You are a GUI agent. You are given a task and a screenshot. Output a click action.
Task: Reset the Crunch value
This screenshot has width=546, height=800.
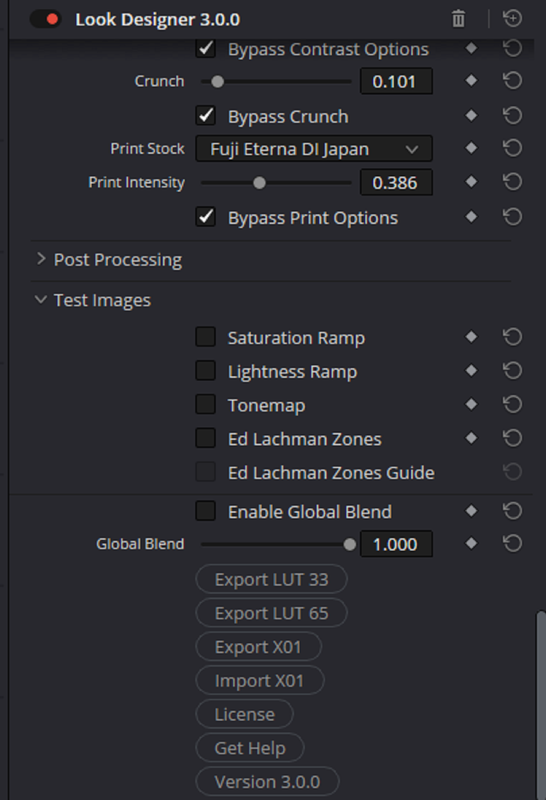(512, 81)
